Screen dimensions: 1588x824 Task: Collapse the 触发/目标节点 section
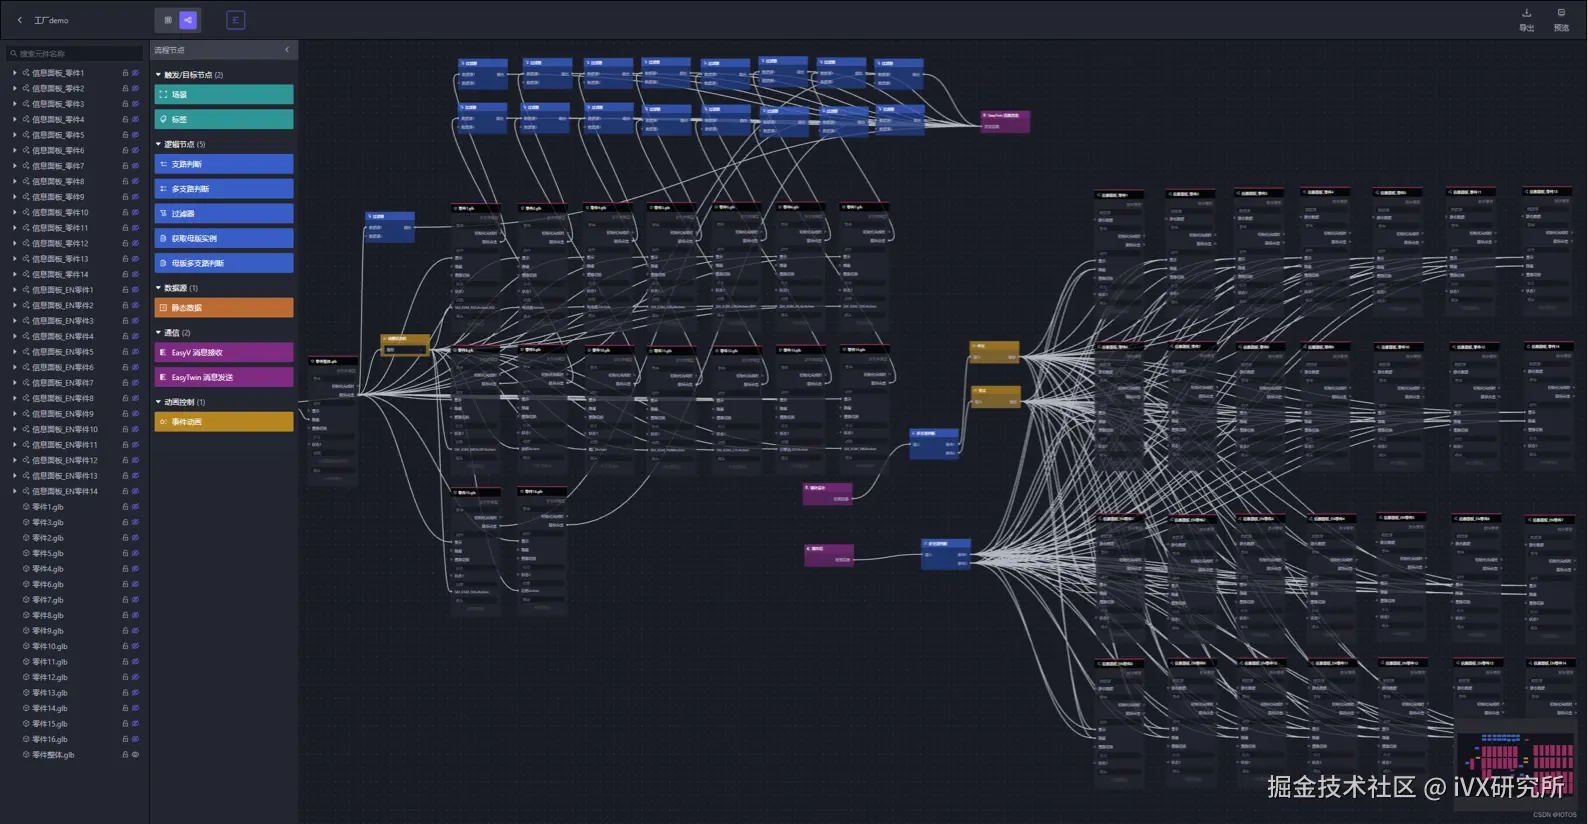tap(158, 75)
